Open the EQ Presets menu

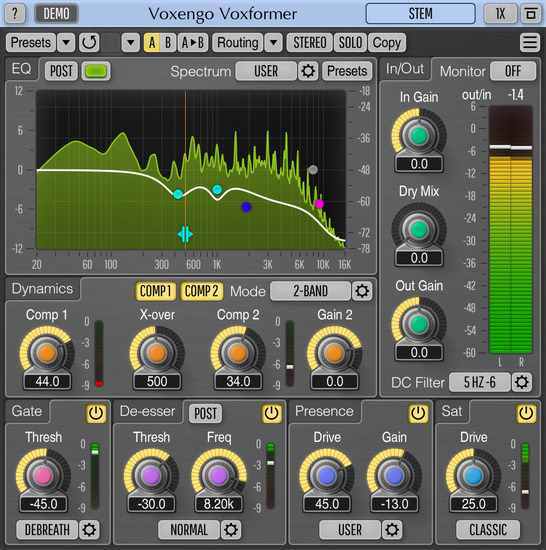[347, 71]
